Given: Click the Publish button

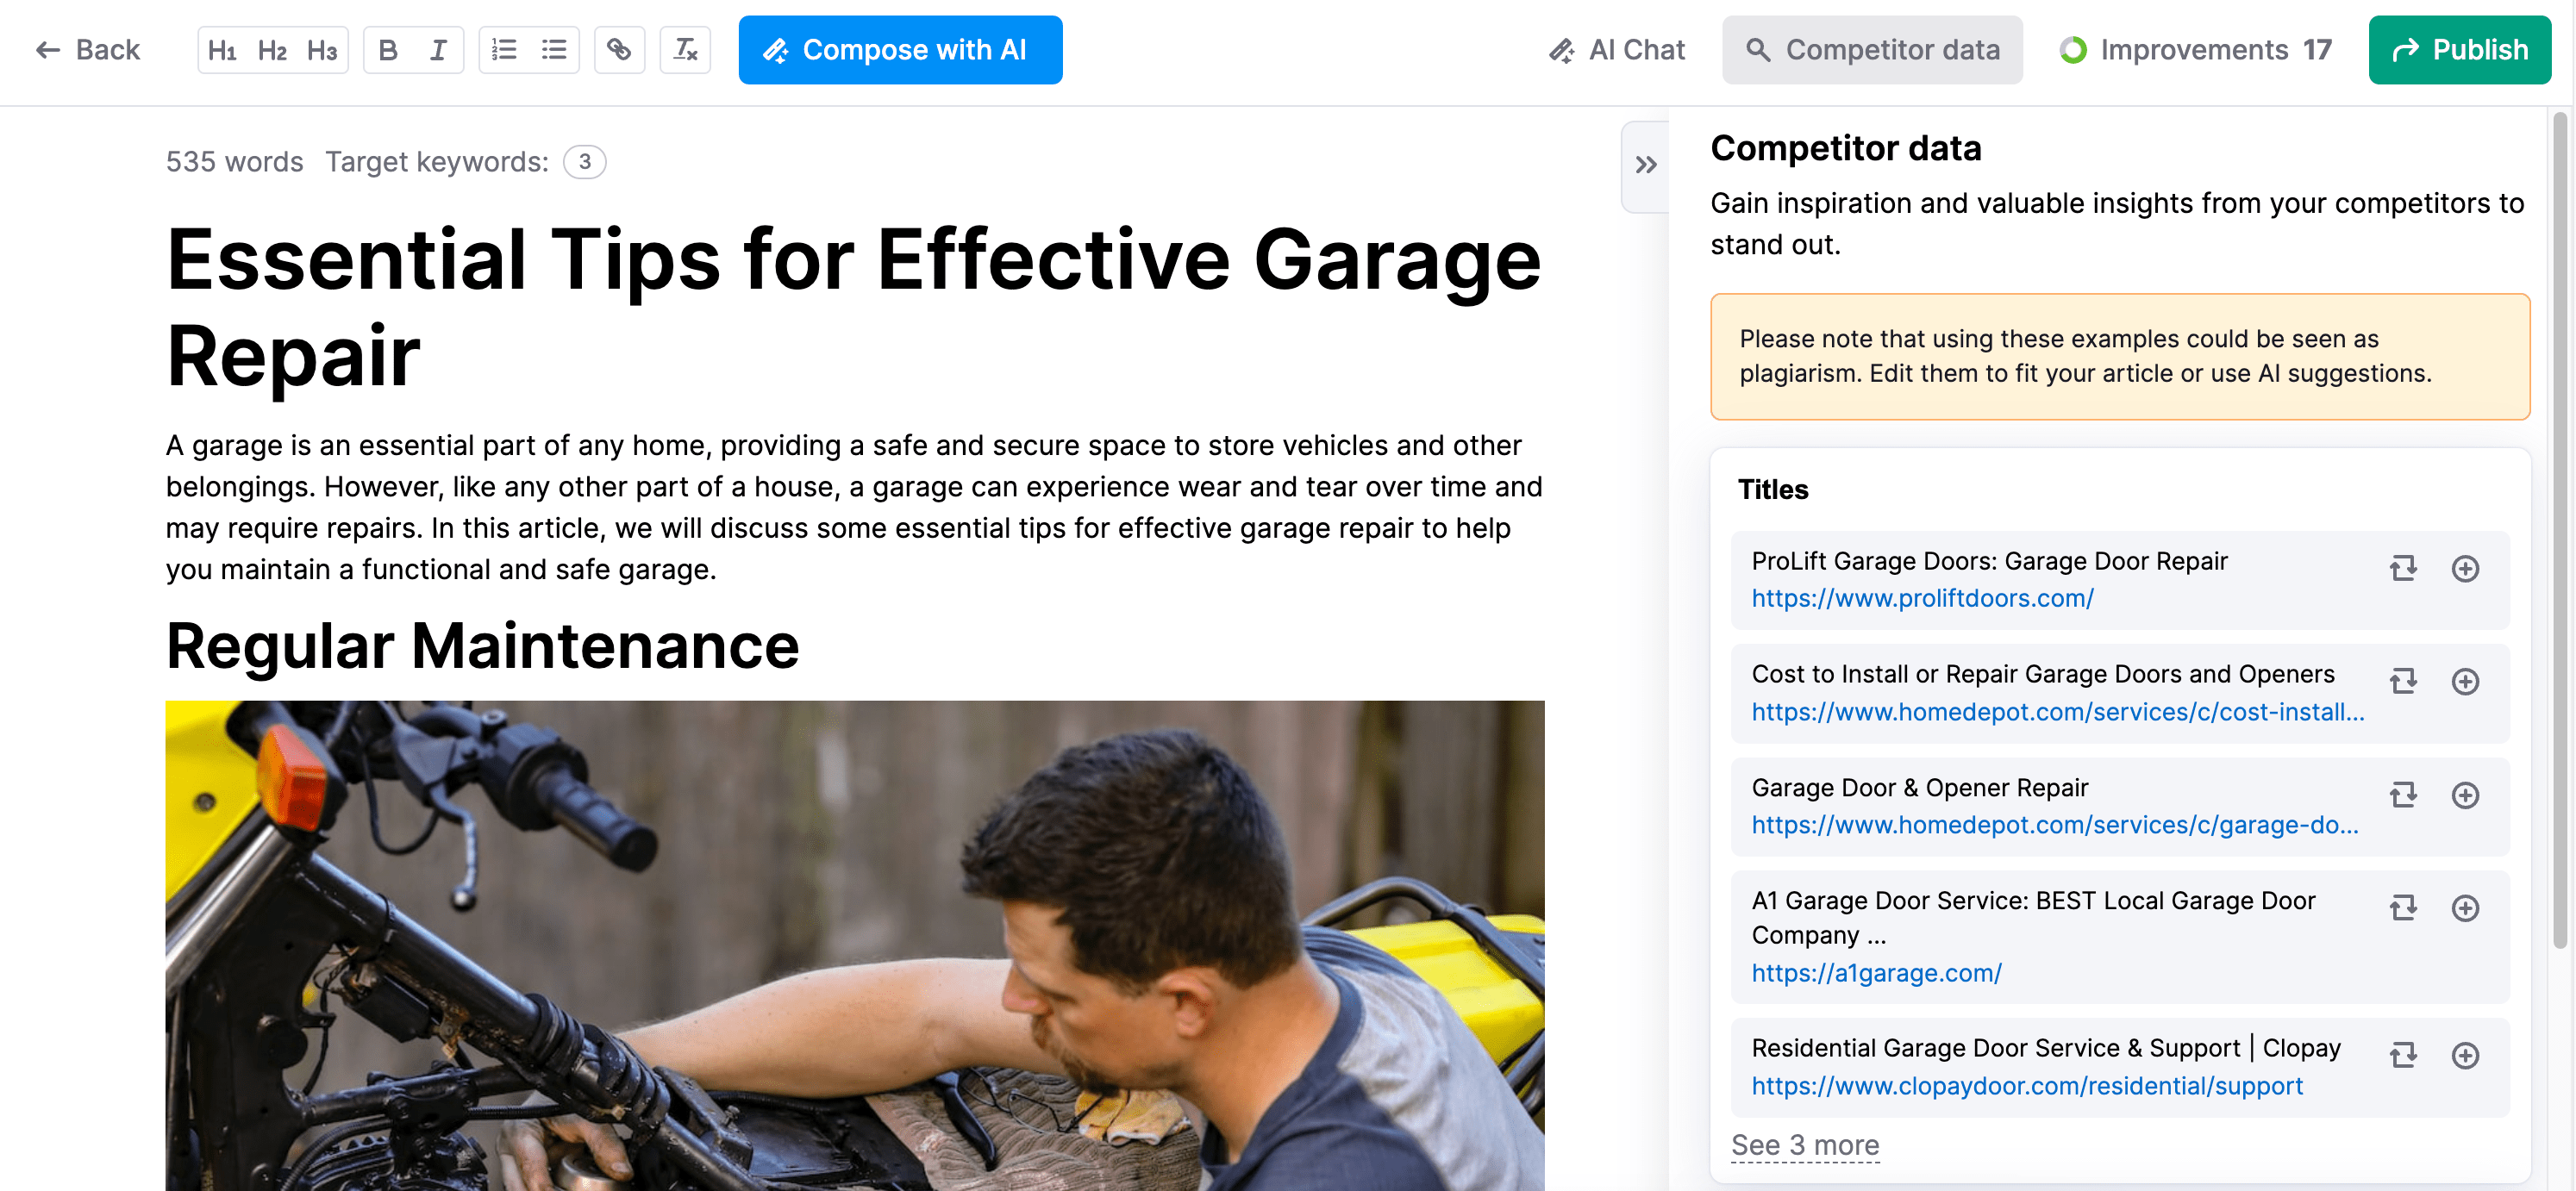Looking at the screenshot, I should point(2458,47).
